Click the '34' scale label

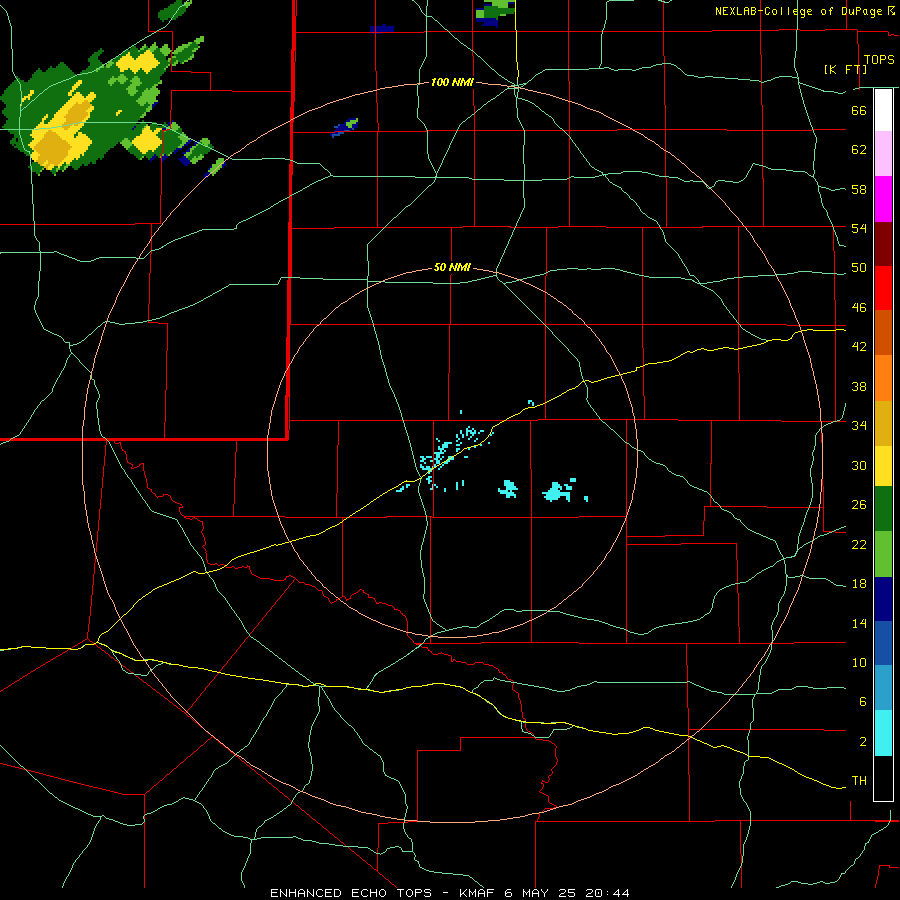point(859,426)
